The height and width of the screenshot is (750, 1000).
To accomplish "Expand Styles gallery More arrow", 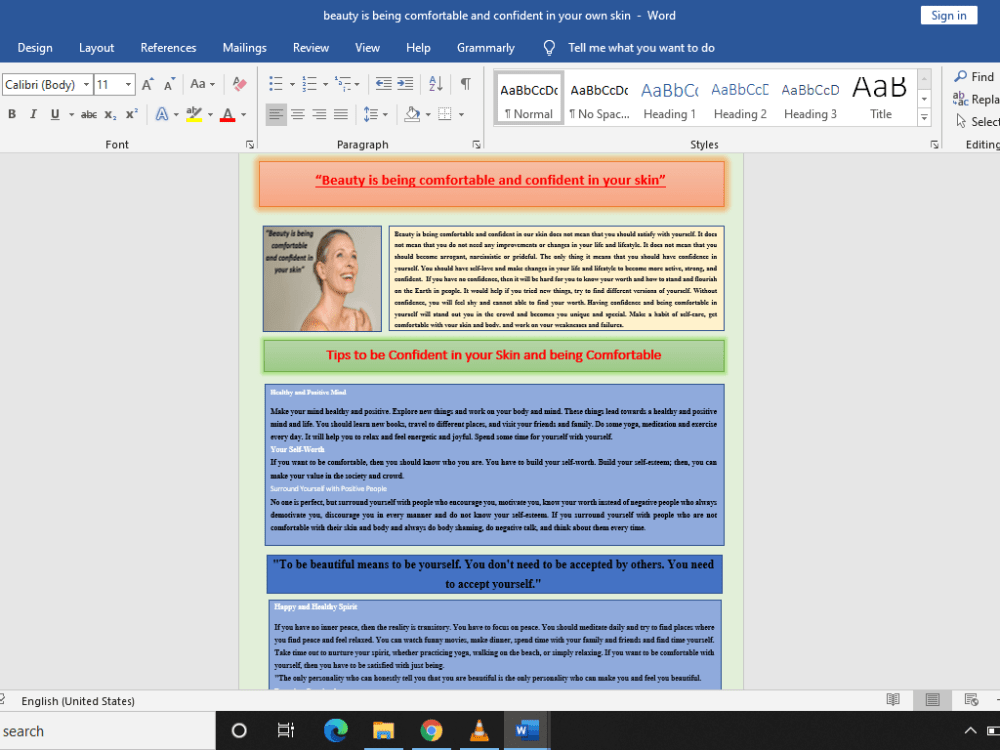I will tap(924, 117).
